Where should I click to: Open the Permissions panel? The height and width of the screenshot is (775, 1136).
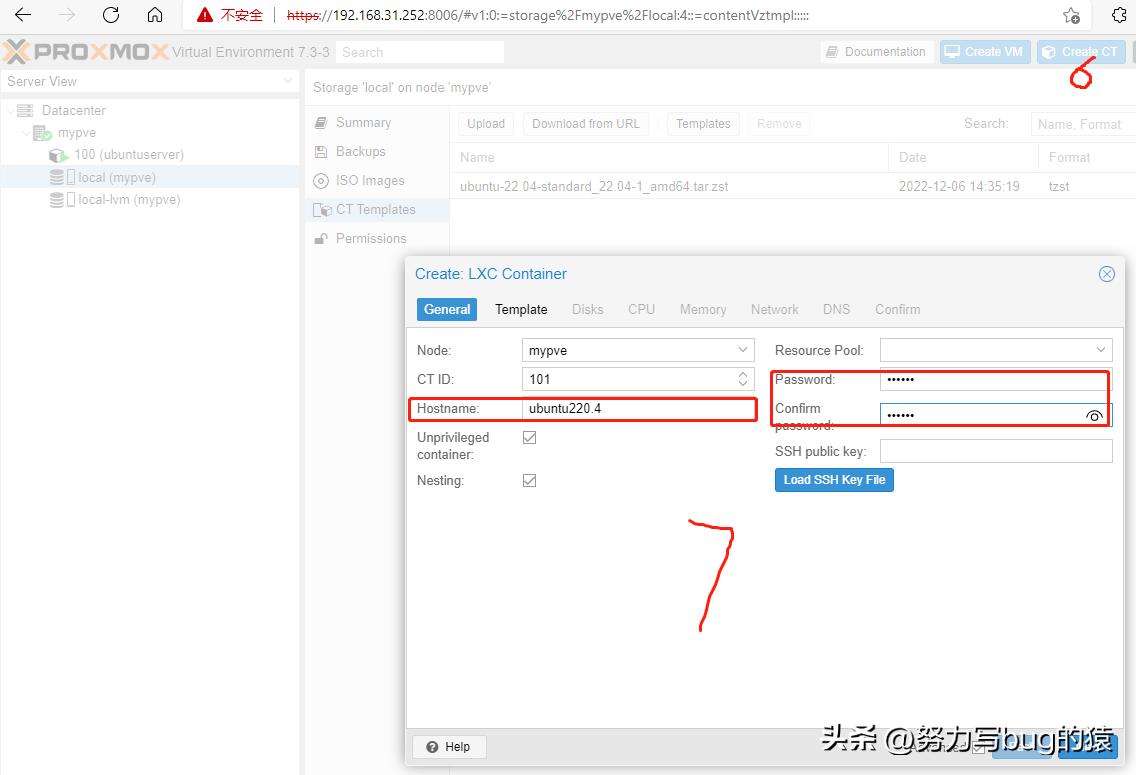372,238
